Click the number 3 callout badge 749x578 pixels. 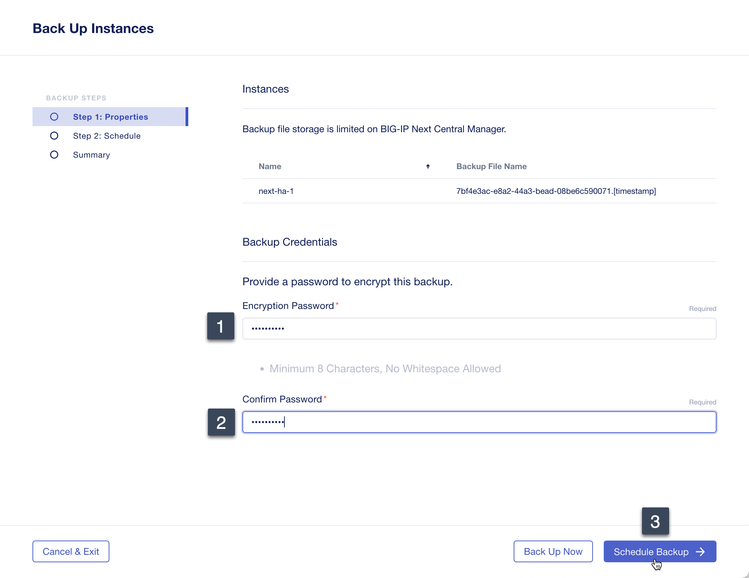655,521
